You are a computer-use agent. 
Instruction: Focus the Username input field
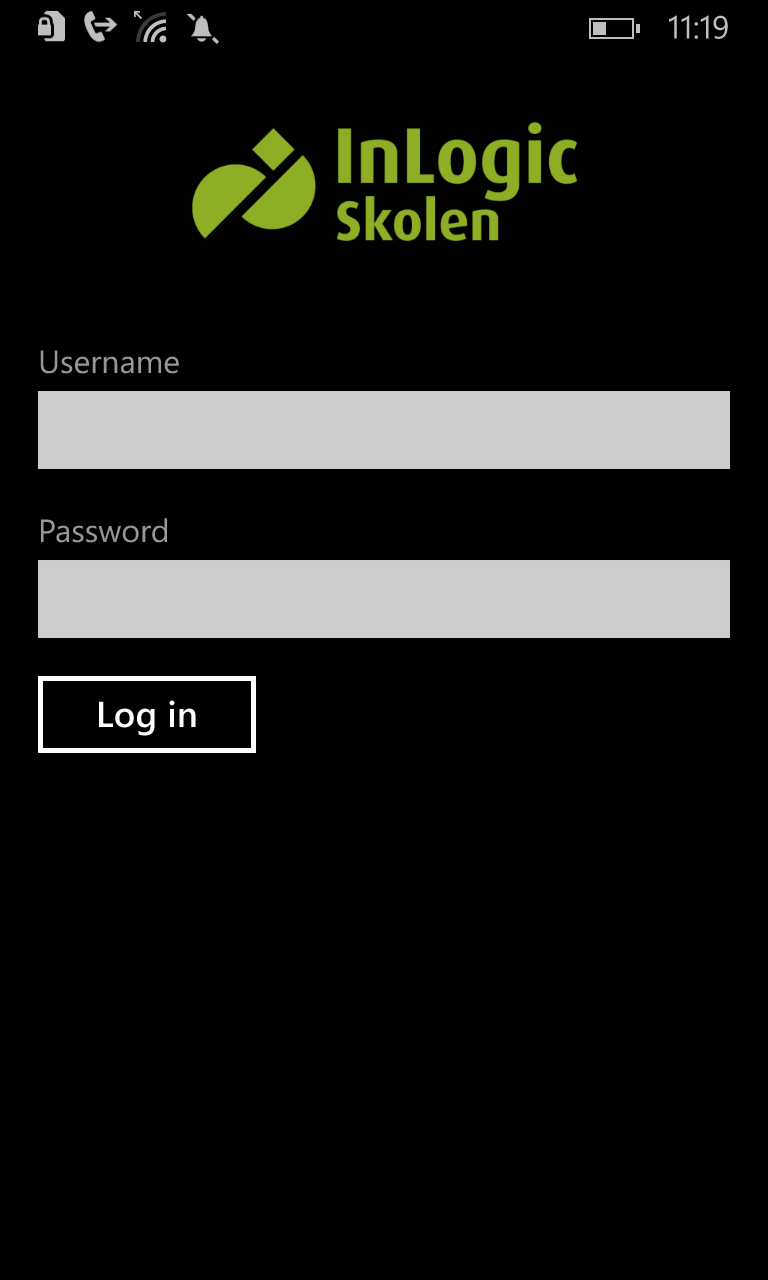tap(384, 430)
